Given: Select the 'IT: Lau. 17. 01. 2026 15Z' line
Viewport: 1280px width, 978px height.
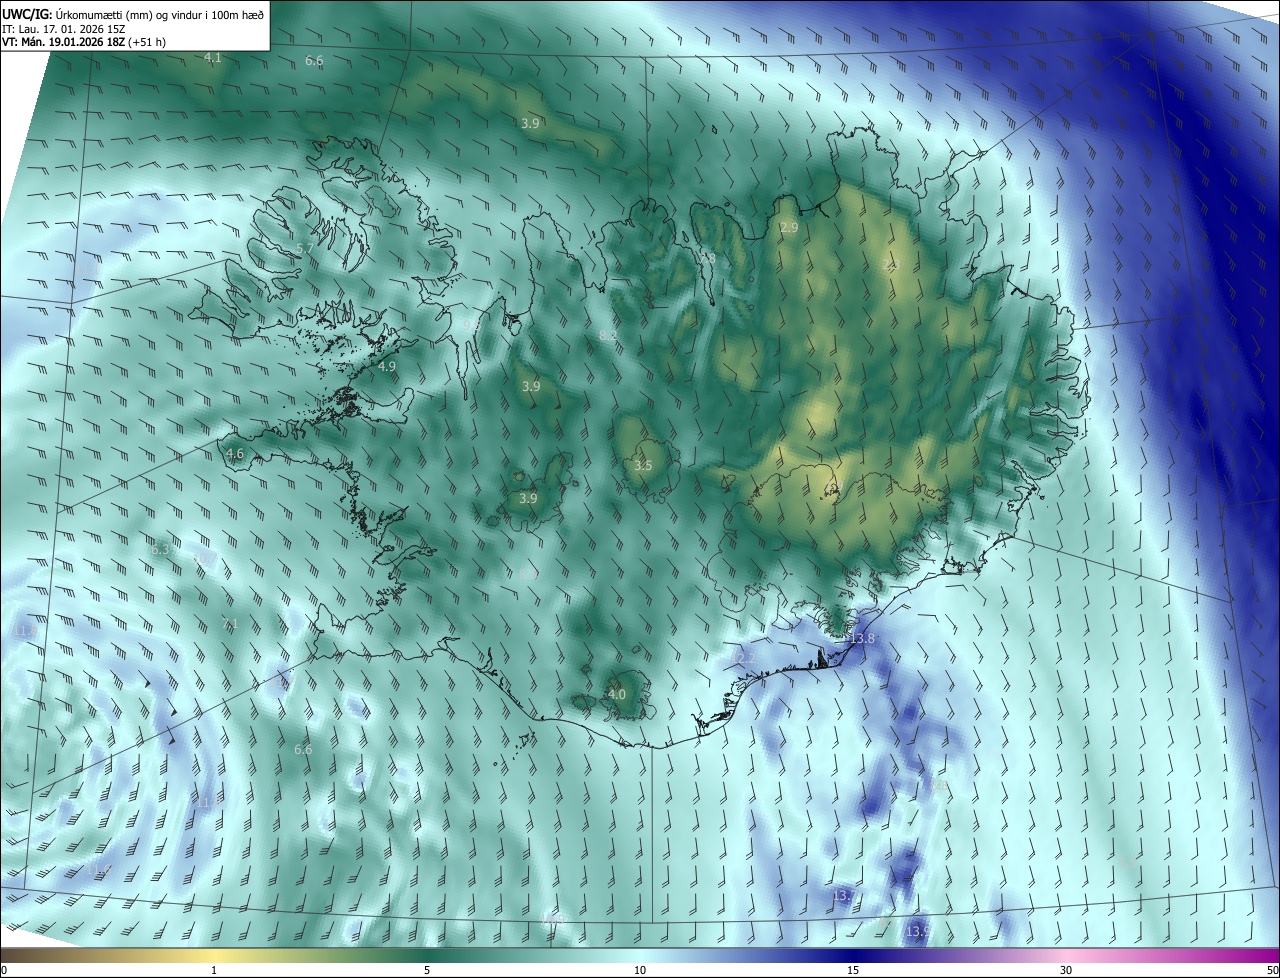Looking at the screenshot, I should (x=64, y=28).
